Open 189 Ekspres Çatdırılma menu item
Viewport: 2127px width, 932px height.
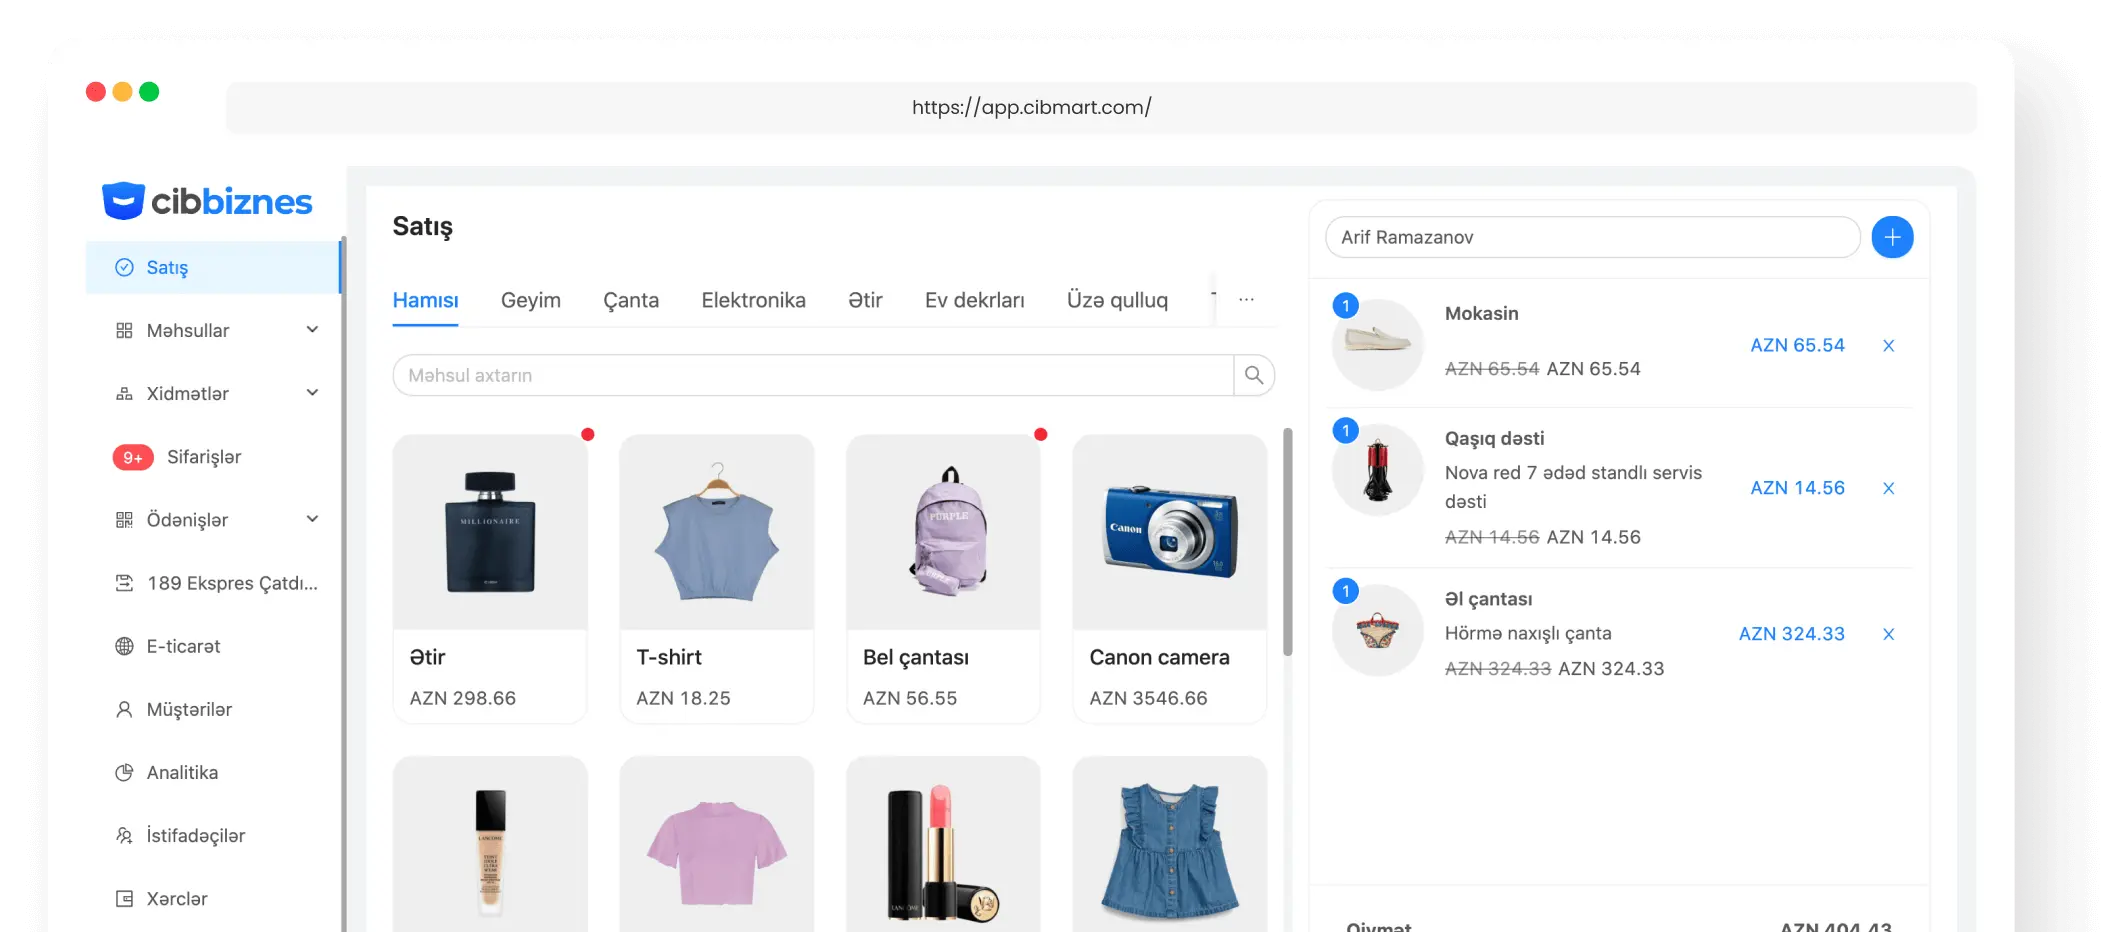231,583
